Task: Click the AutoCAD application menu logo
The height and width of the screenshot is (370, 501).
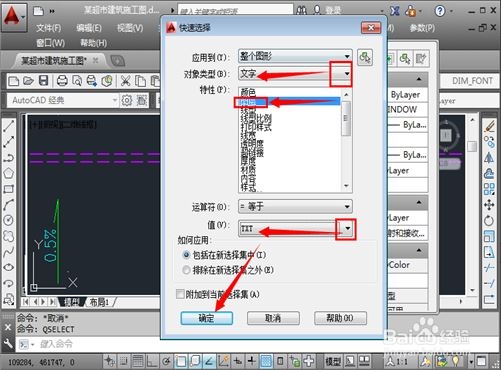Action: coord(13,17)
